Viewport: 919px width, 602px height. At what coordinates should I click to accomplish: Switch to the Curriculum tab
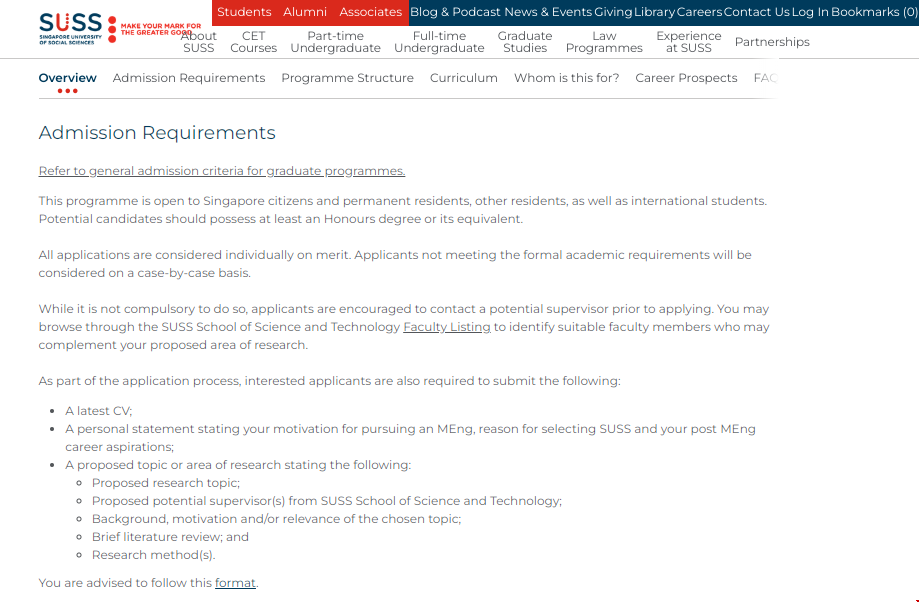click(x=463, y=77)
